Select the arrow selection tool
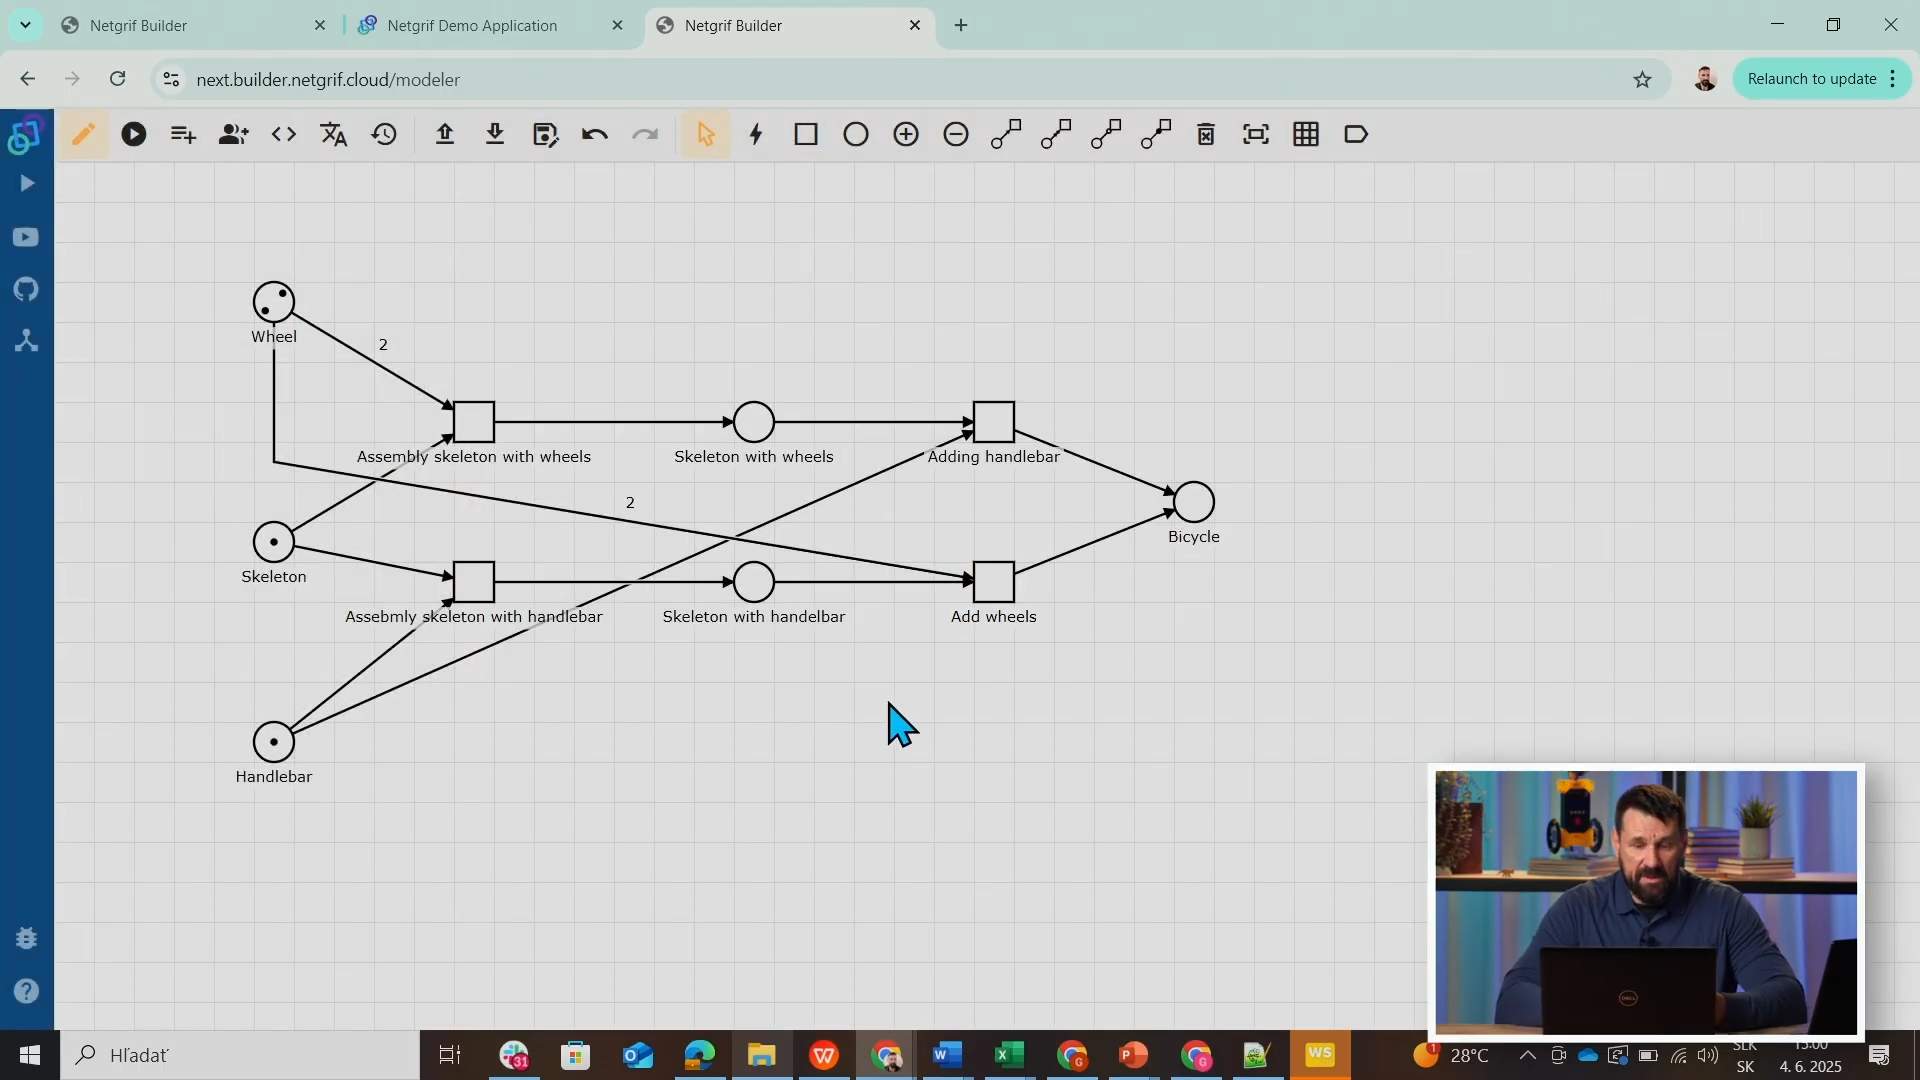Image resolution: width=1920 pixels, height=1080 pixels. pos(706,134)
